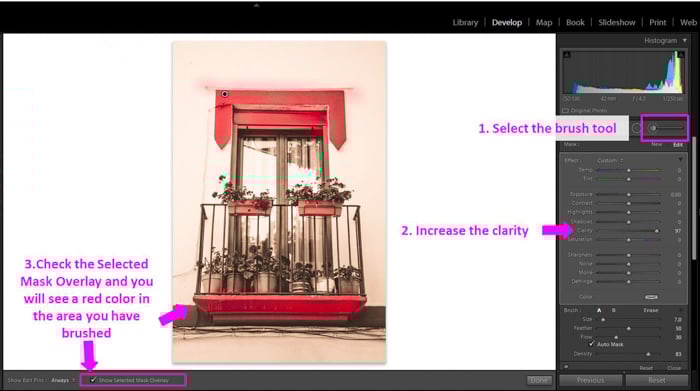Collapse the Histogram panel triangle
The width and height of the screenshot is (700, 391).
point(685,41)
